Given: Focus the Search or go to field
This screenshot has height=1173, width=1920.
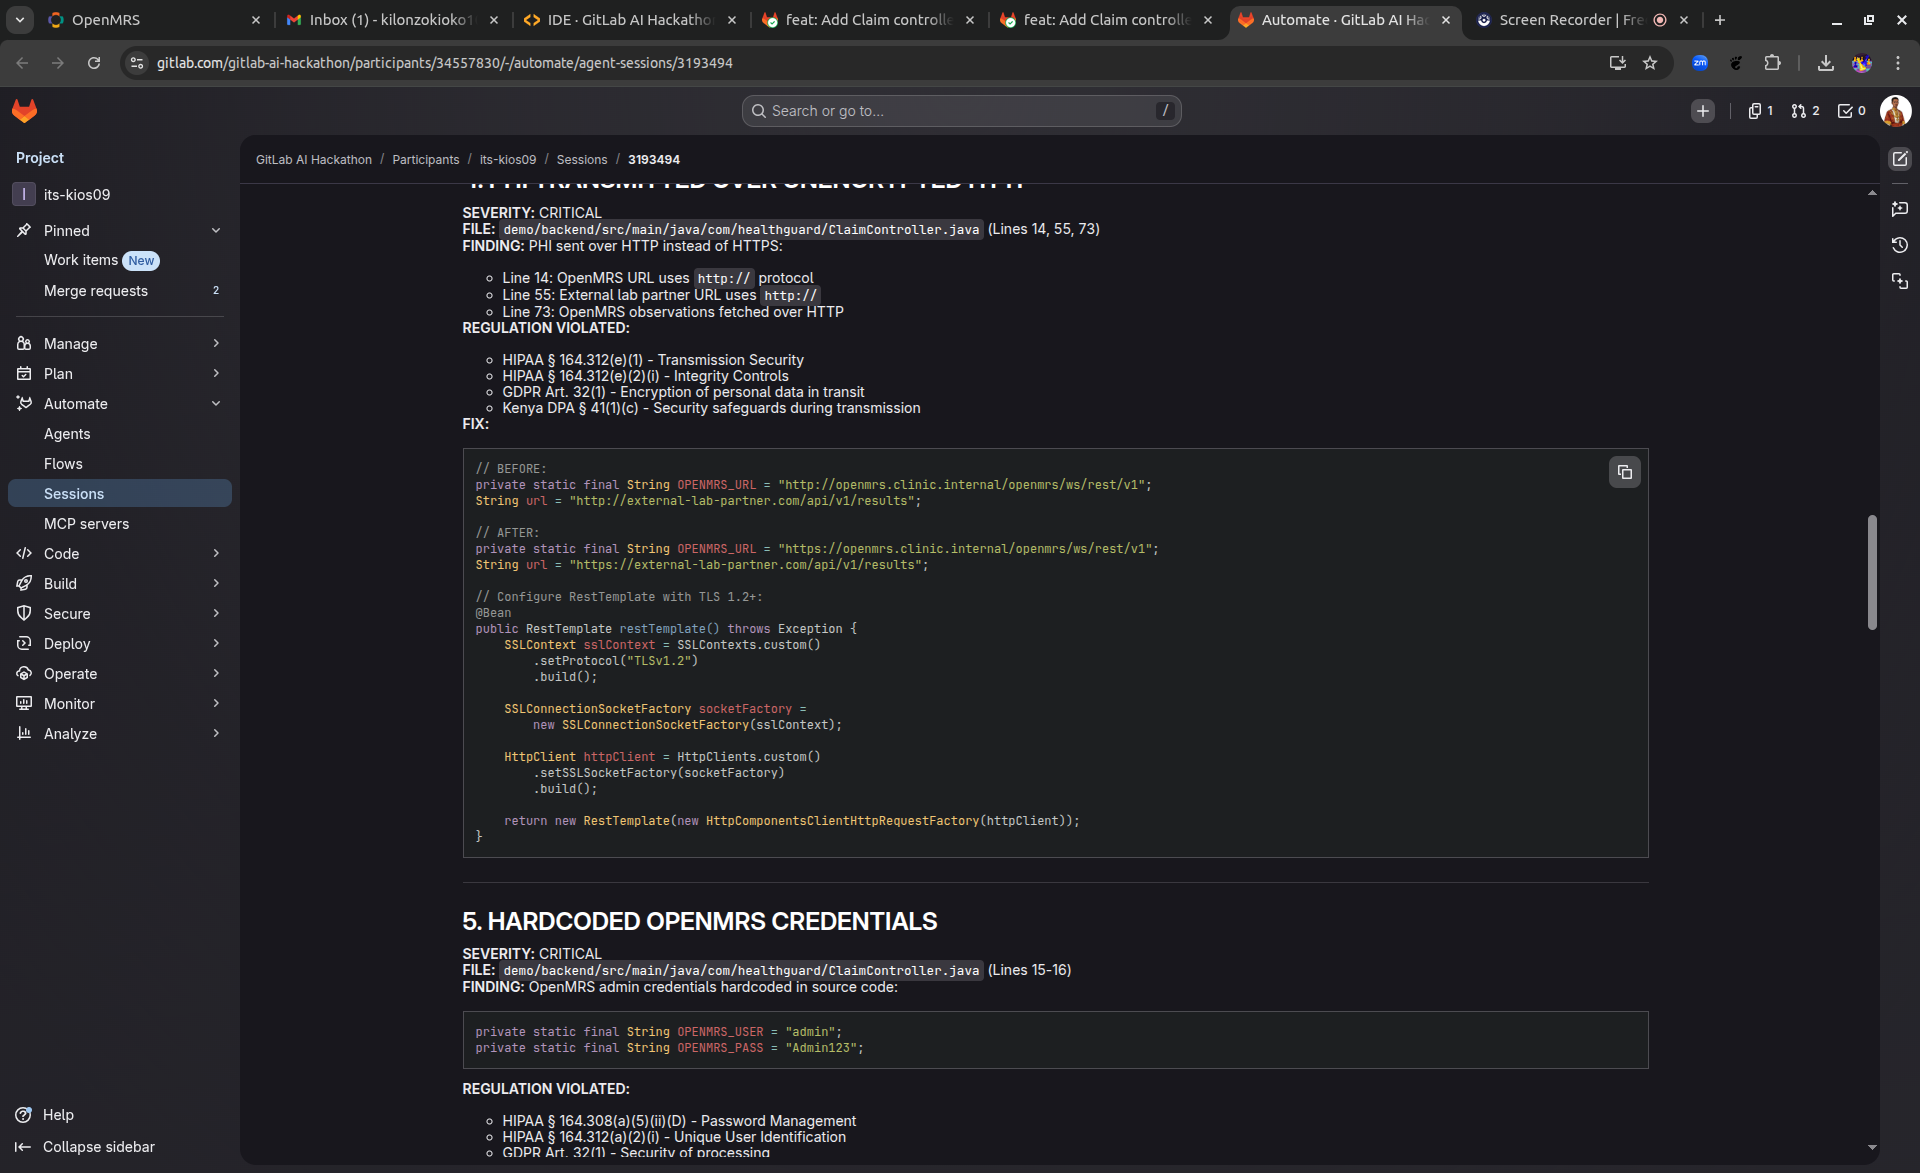Looking at the screenshot, I should click(960, 111).
